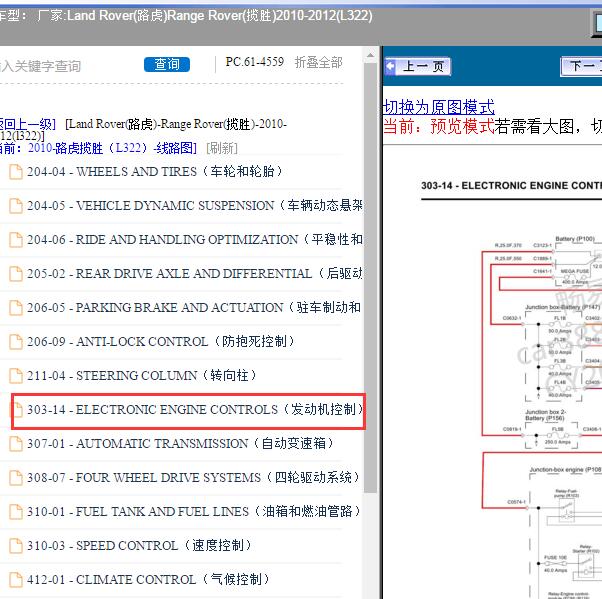
Task: Open the 303-14 Electronic Engine Controls page icon
Action: [x=17, y=410]
